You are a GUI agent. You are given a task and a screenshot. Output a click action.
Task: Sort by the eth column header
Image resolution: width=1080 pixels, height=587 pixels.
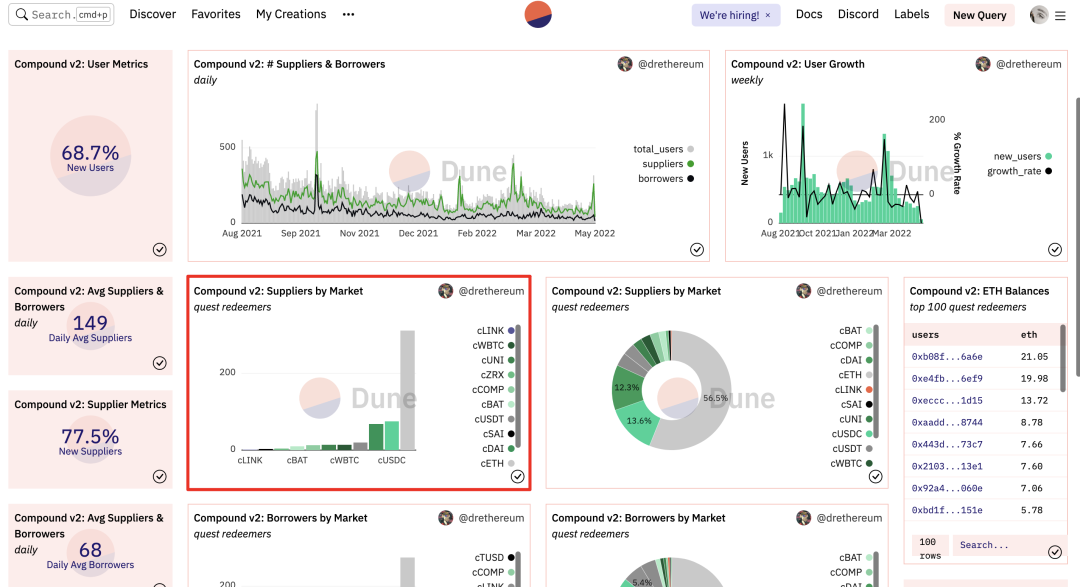pos(1028,335)
